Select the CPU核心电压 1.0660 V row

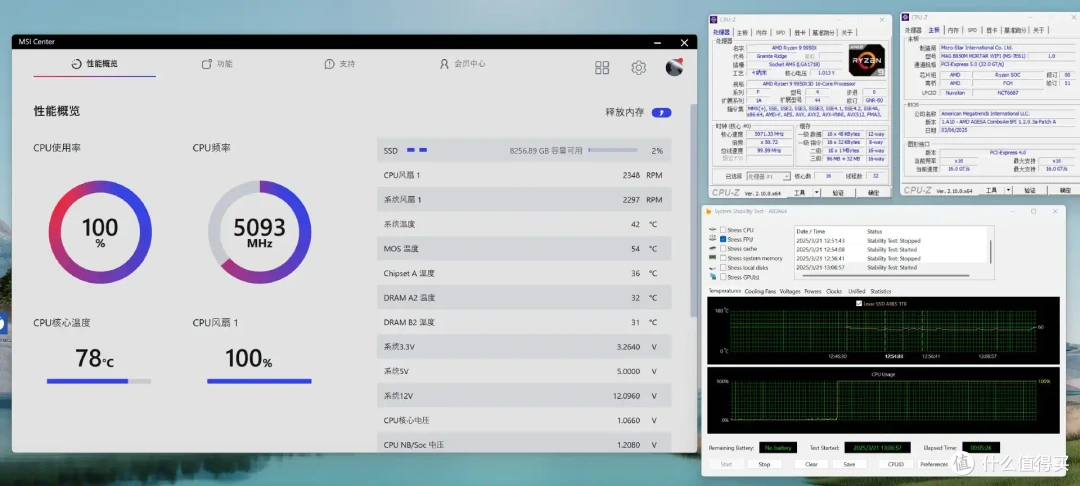[524, 420]
